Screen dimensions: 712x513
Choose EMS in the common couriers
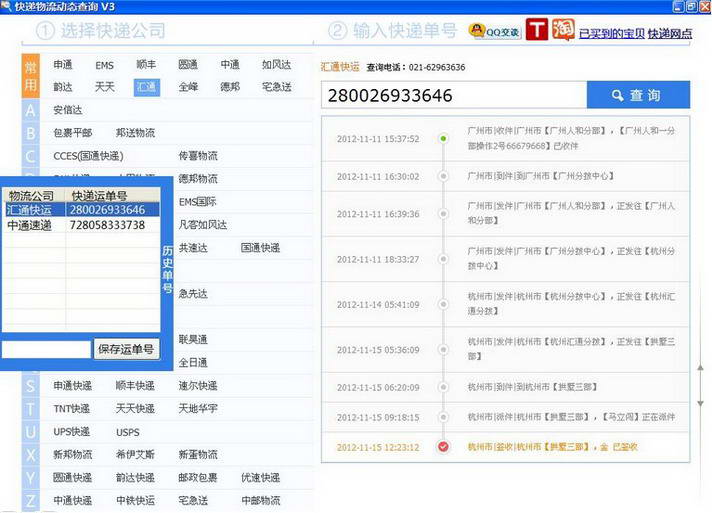tap(104, 65)
